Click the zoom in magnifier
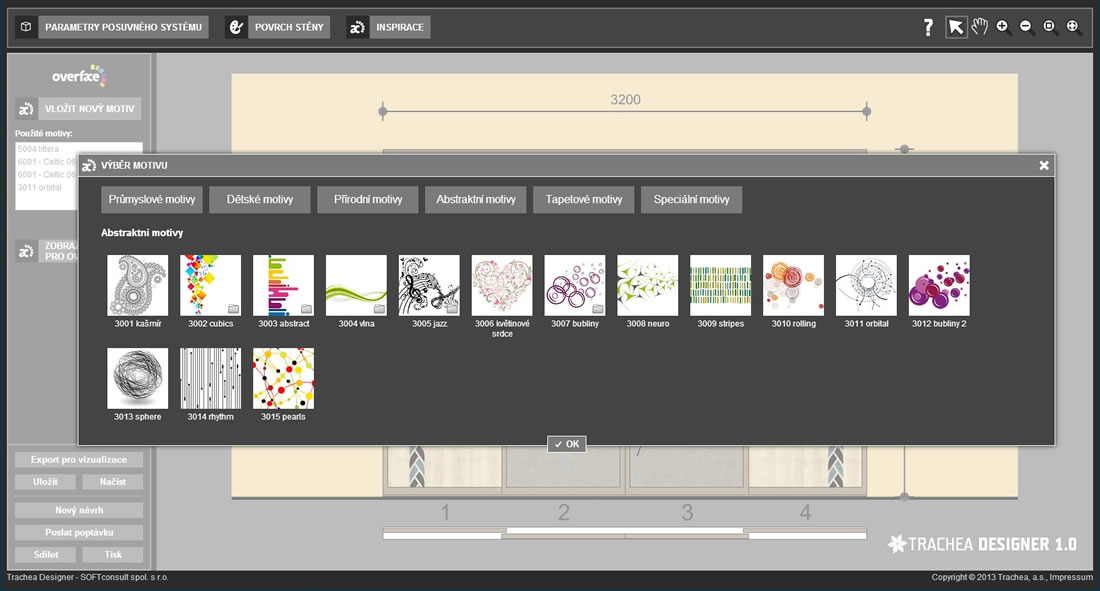The image size is (1100, 591). click(1003, 27)
